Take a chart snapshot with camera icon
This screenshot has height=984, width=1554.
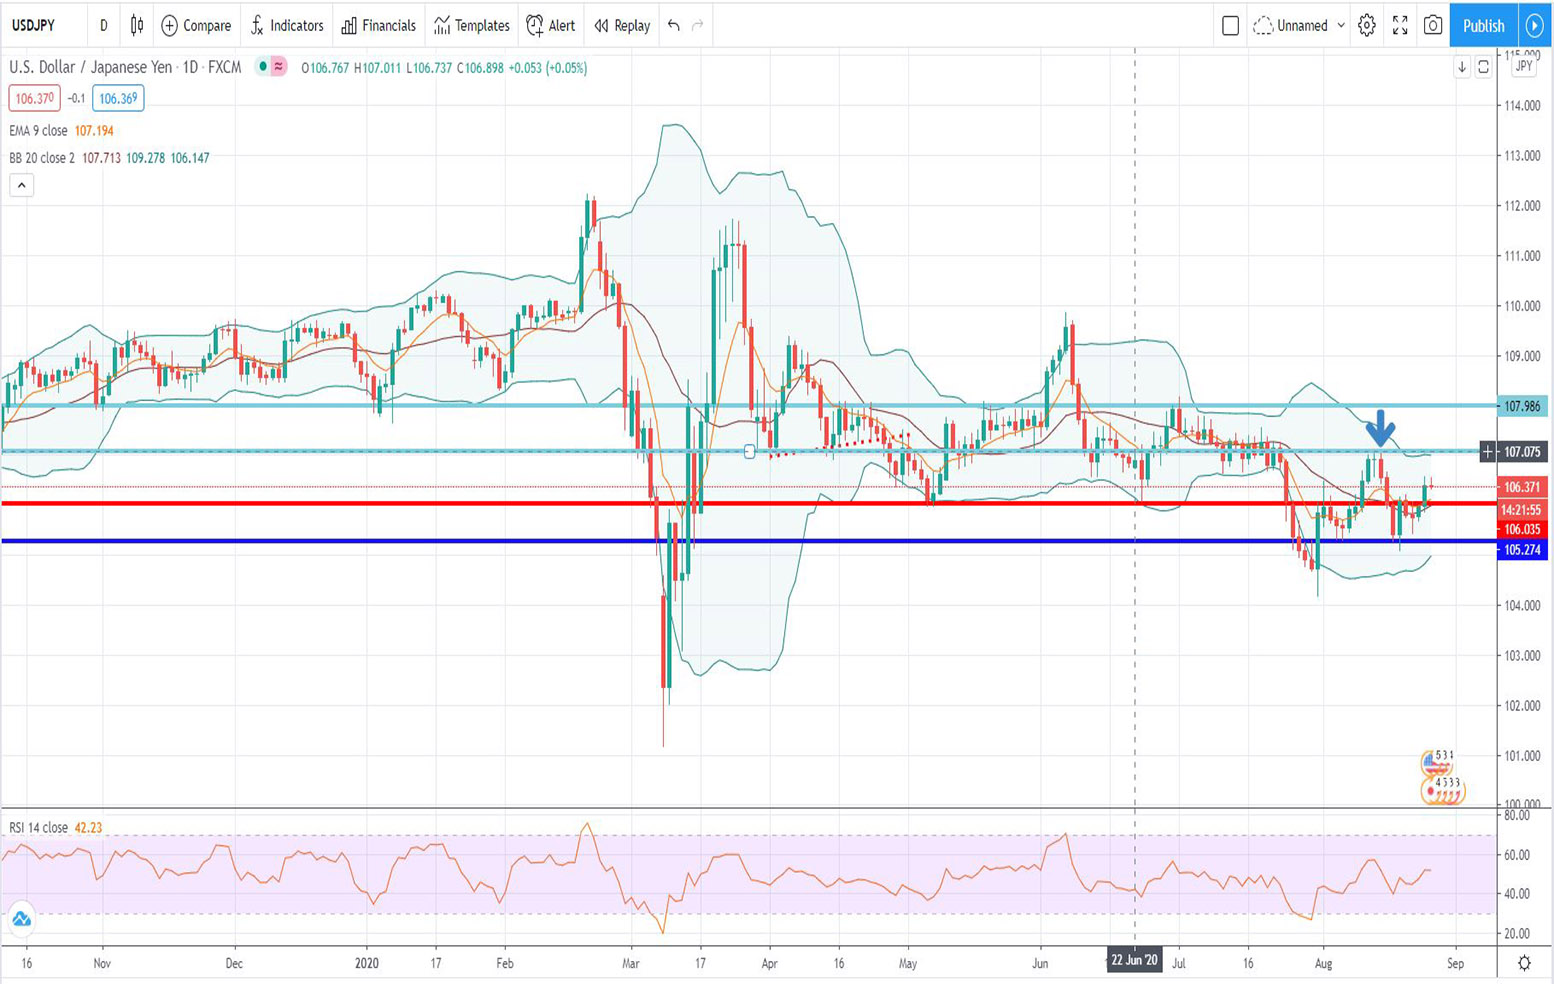pos(1432,26)
